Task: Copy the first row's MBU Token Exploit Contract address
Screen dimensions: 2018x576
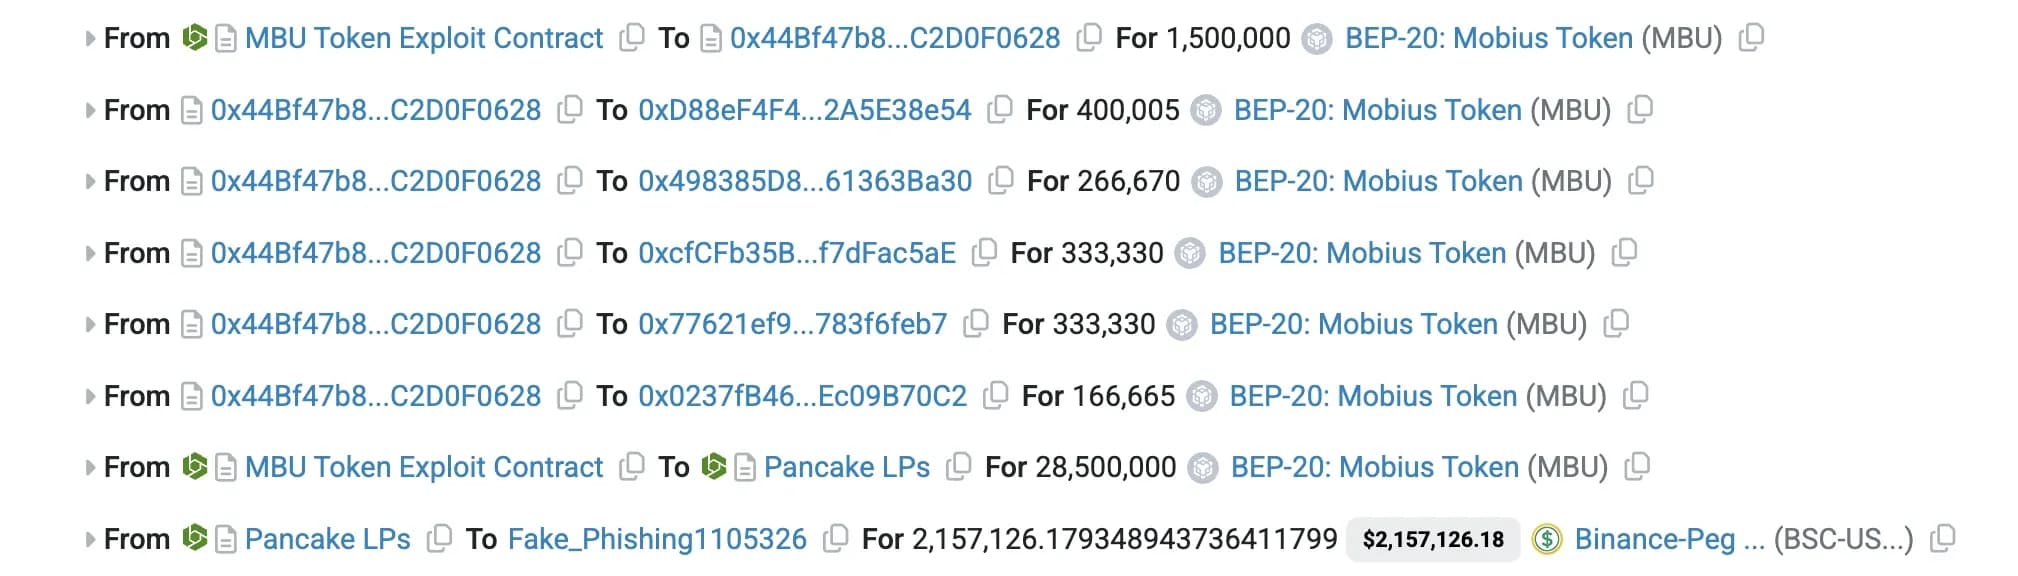Action: pyautogui.click(x=631, y=38)
